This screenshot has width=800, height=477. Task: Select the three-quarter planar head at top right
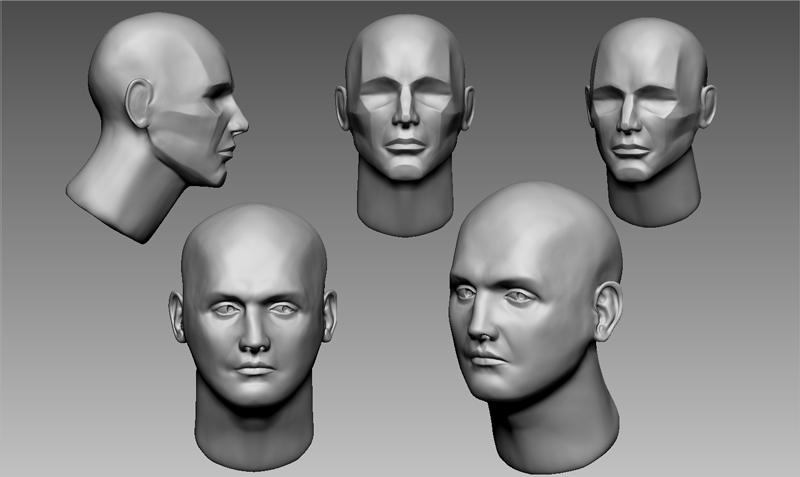tap(651, 122)
